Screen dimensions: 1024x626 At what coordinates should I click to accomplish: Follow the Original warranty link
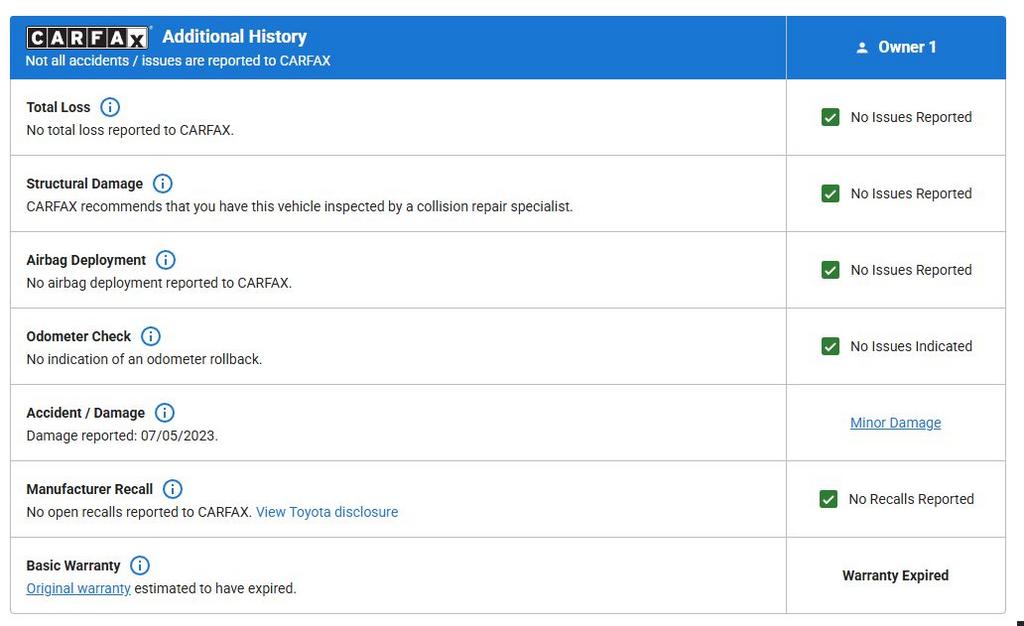78,588
